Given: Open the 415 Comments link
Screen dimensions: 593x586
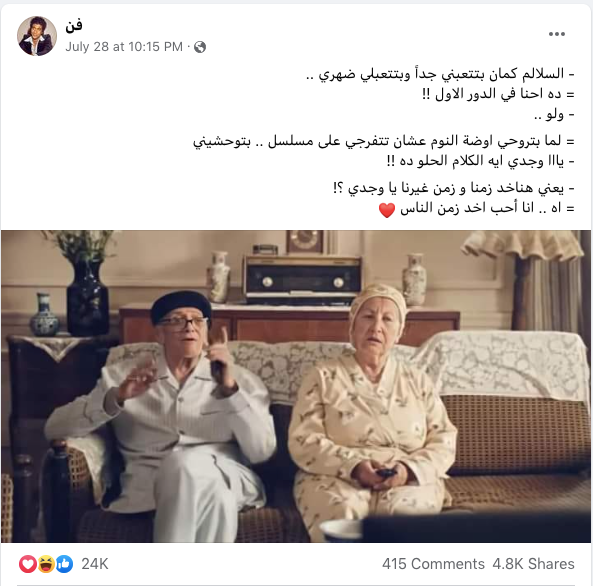Looking at the screenshot, I should tap(433, 564).
